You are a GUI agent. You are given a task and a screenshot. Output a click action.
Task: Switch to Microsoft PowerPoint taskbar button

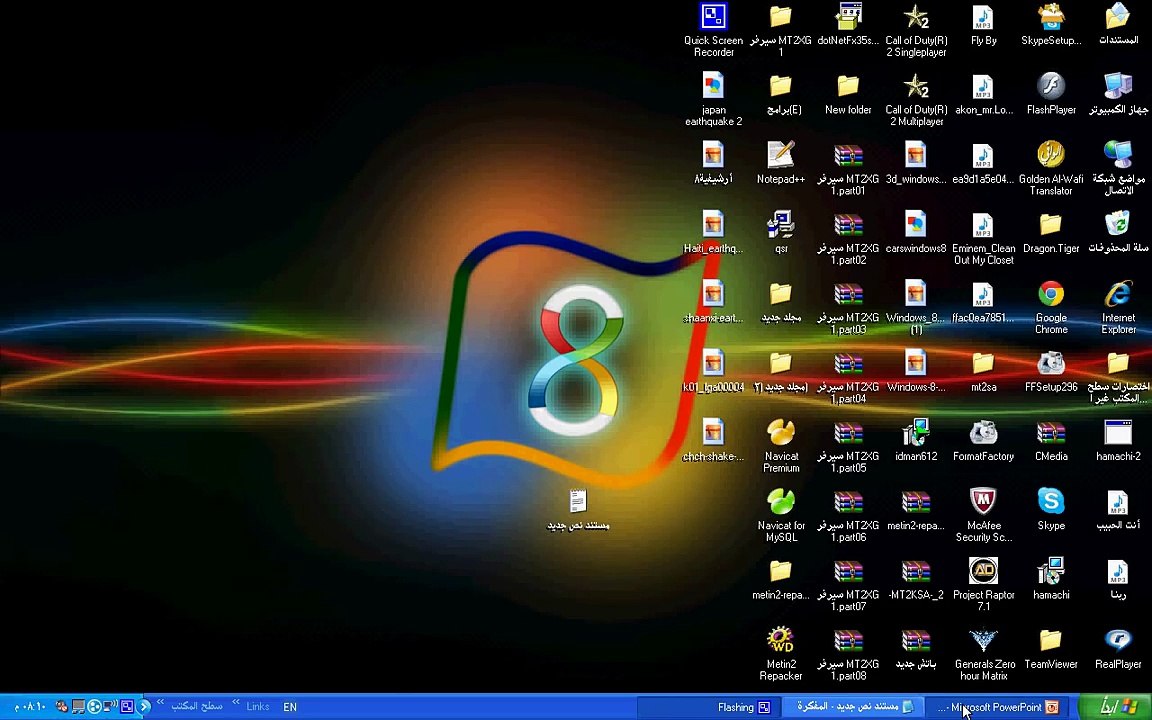(998, 707)
